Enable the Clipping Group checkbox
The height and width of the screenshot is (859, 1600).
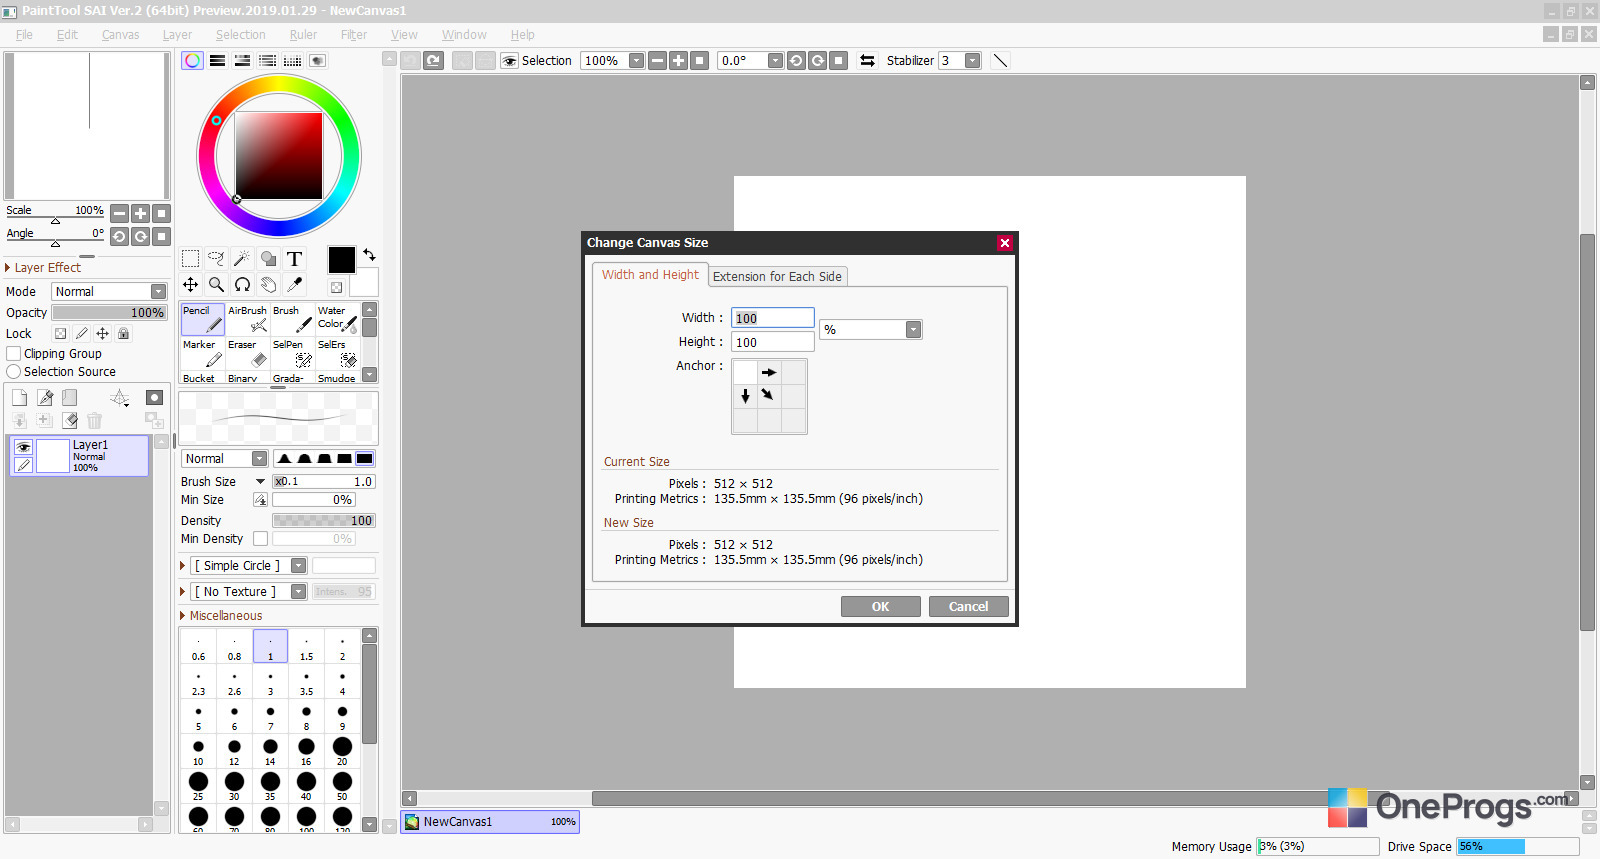point(14,354)
